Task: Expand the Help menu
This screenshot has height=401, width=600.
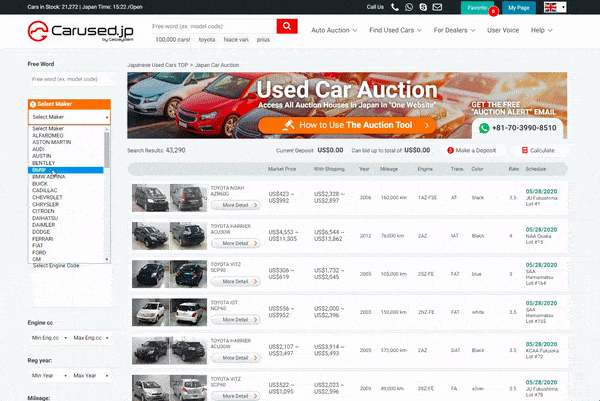Action: [x=541, y=30]
